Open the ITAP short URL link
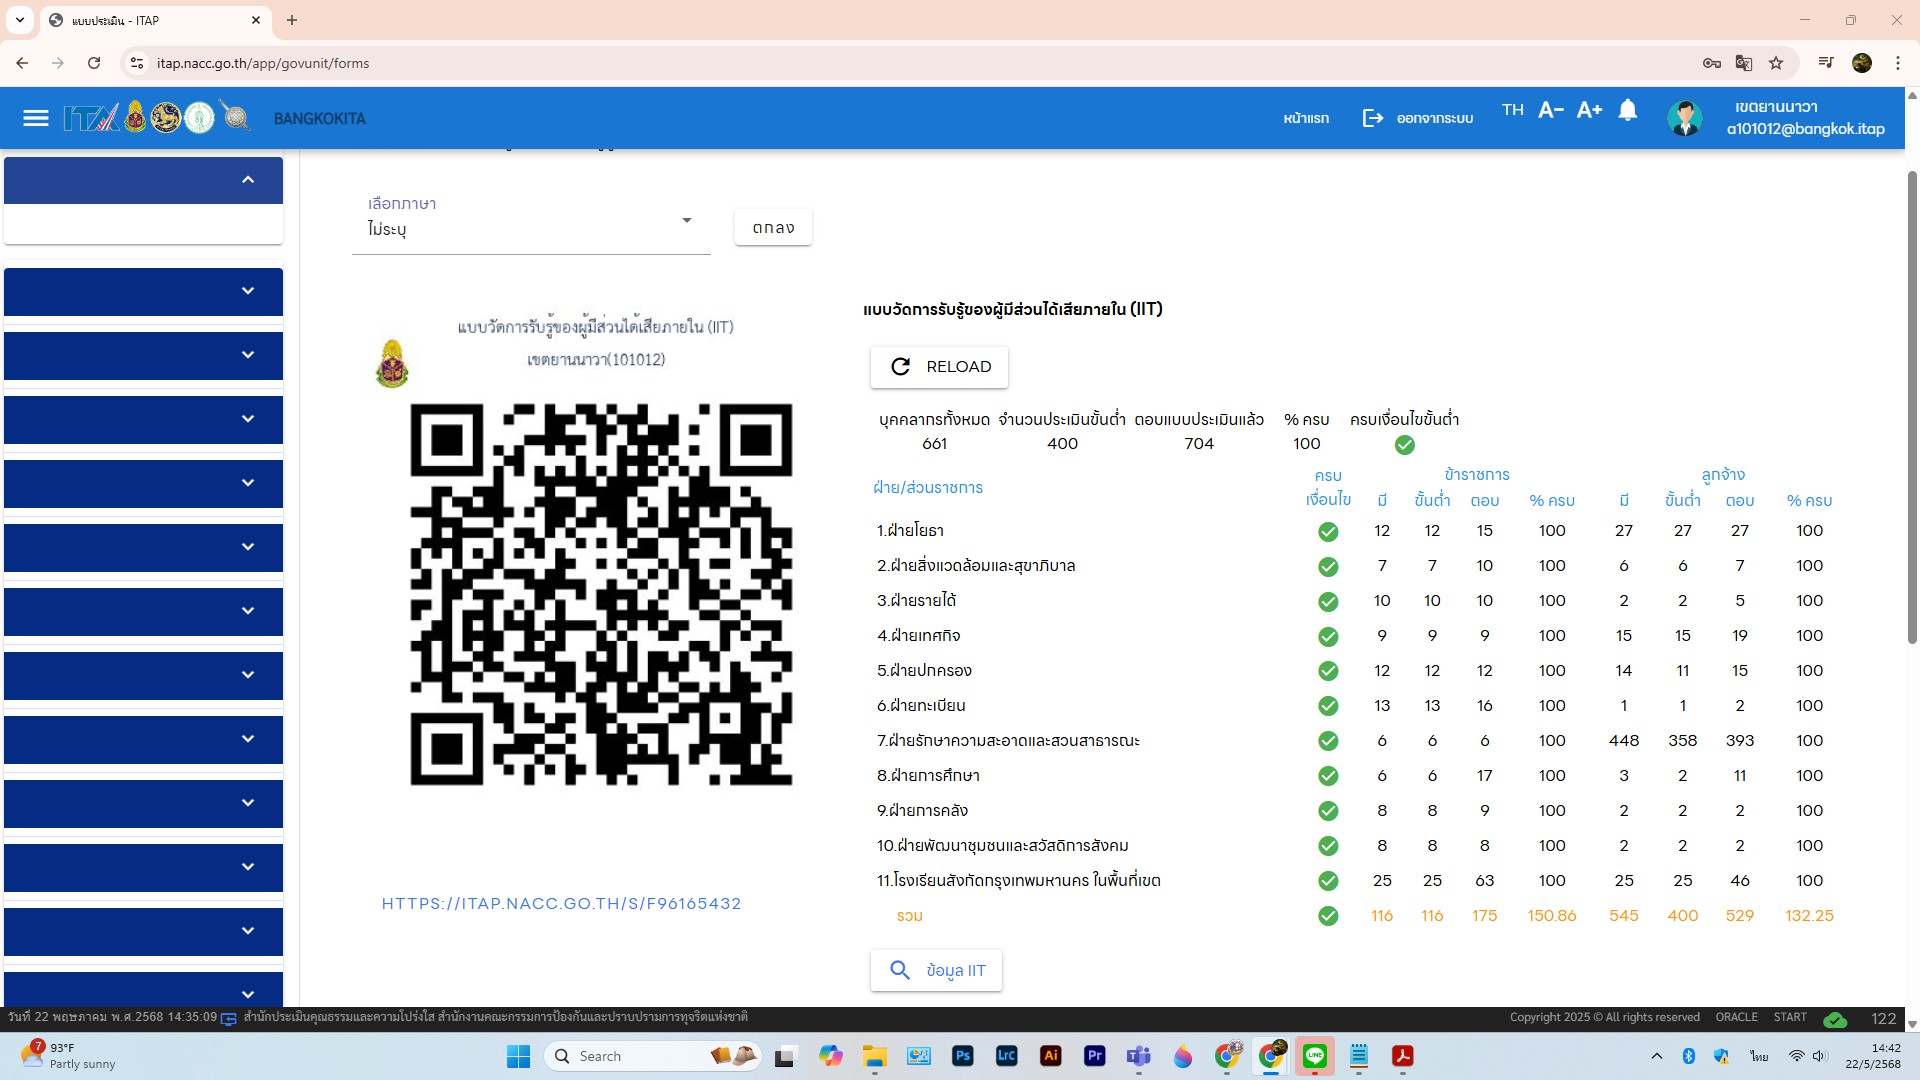 561,904
